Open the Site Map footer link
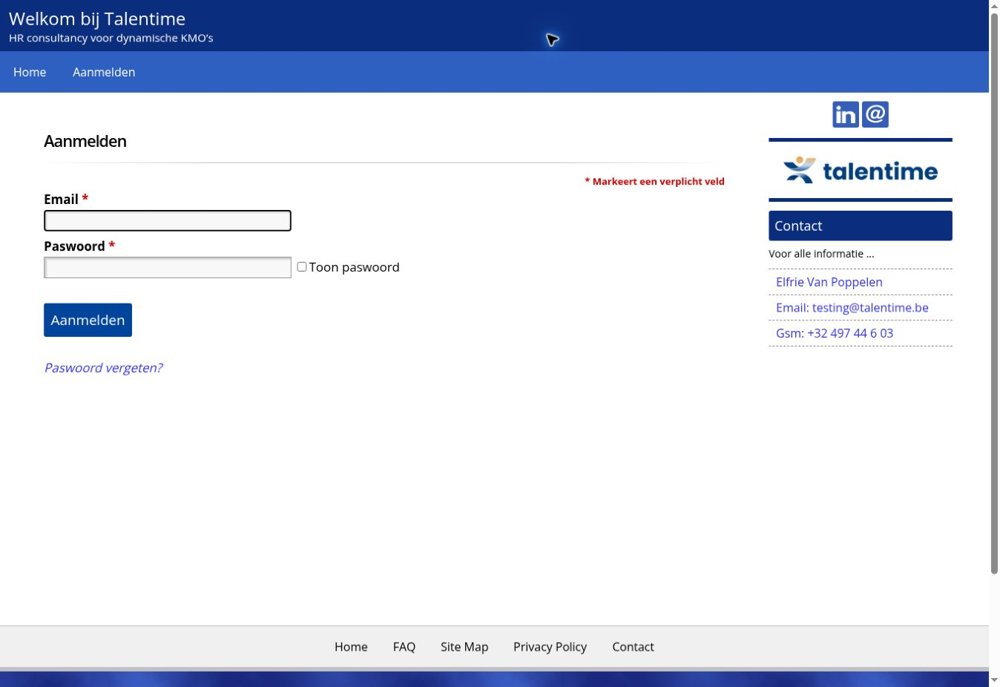1000x687 pixels. (464, 647)
